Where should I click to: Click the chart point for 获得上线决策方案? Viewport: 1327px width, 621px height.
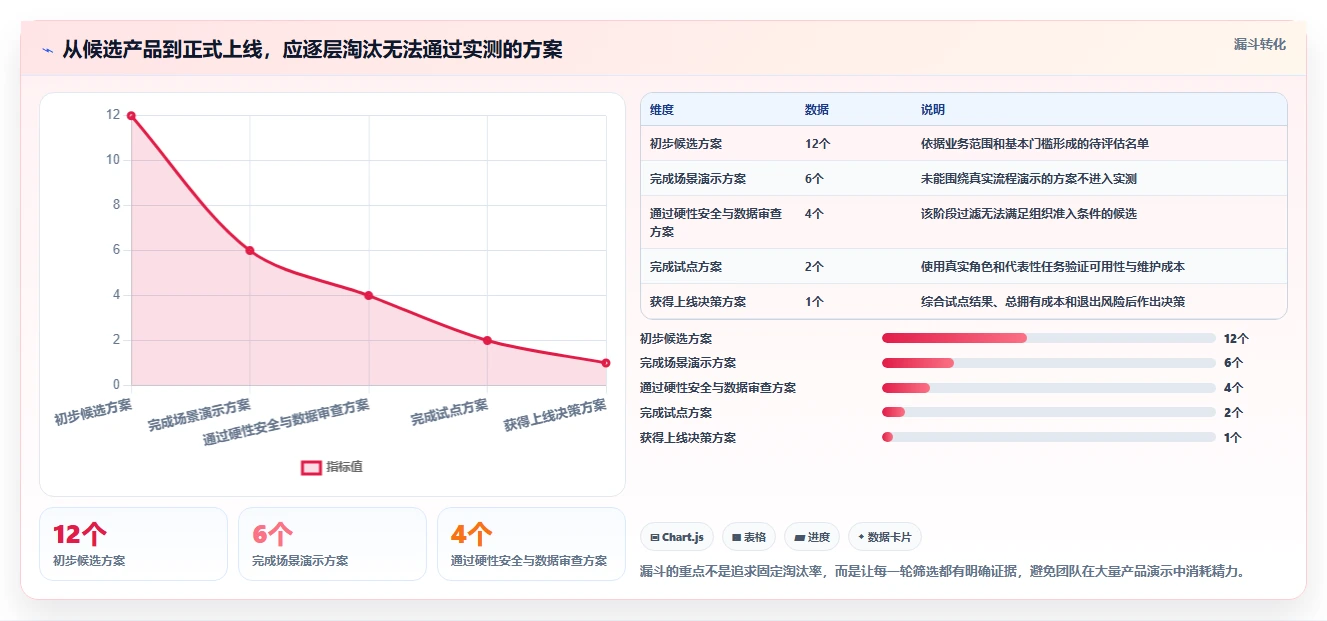606,363
